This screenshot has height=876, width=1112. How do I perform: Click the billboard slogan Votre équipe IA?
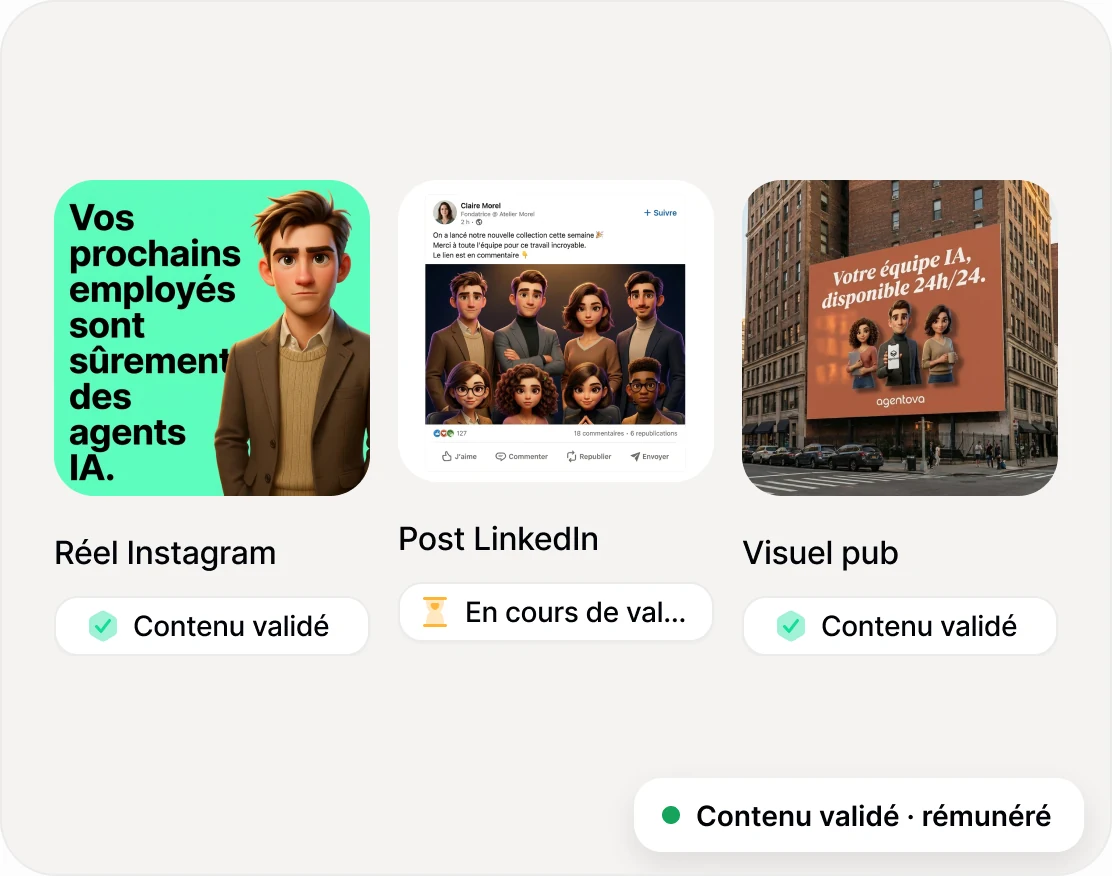click(x=903, y=279)
